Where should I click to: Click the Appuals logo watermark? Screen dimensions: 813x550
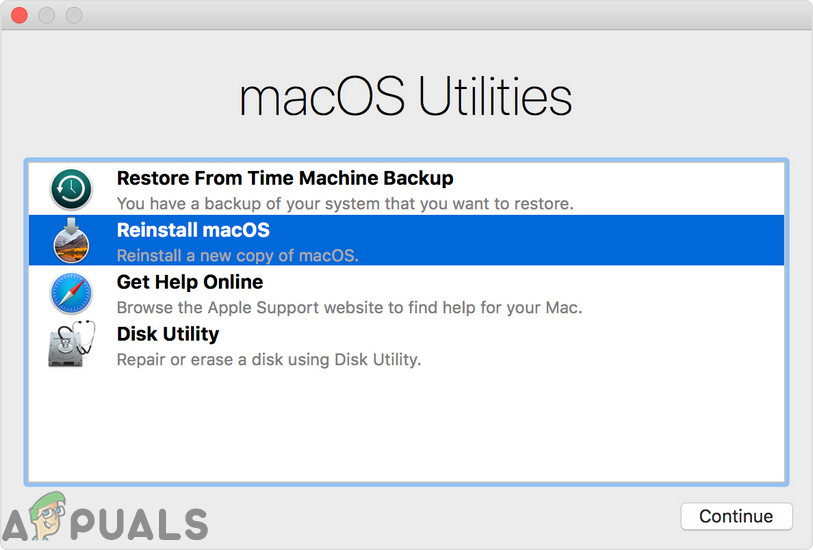click(x=105, y=520)
